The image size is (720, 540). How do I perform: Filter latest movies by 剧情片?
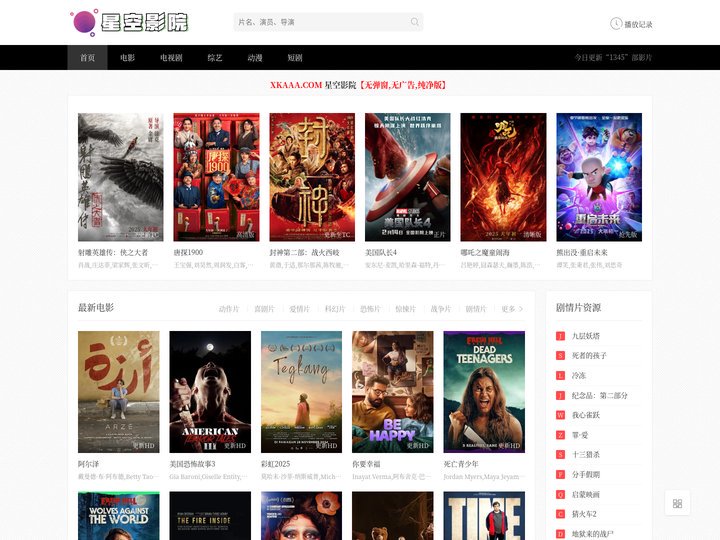(476, 309)
